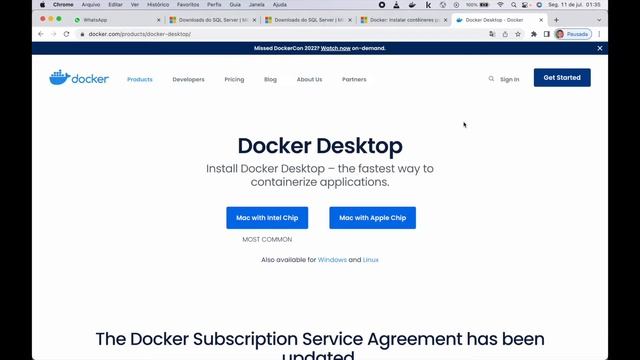Screen dimensions: 640x360
Task: Click the VLC cone menu bar icon
Action: pyautogui.click(x=396, y=5)
